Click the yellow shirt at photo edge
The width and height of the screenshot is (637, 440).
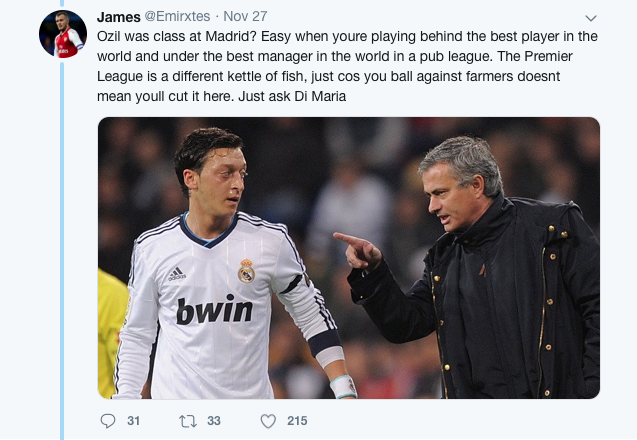click(111, 333)
